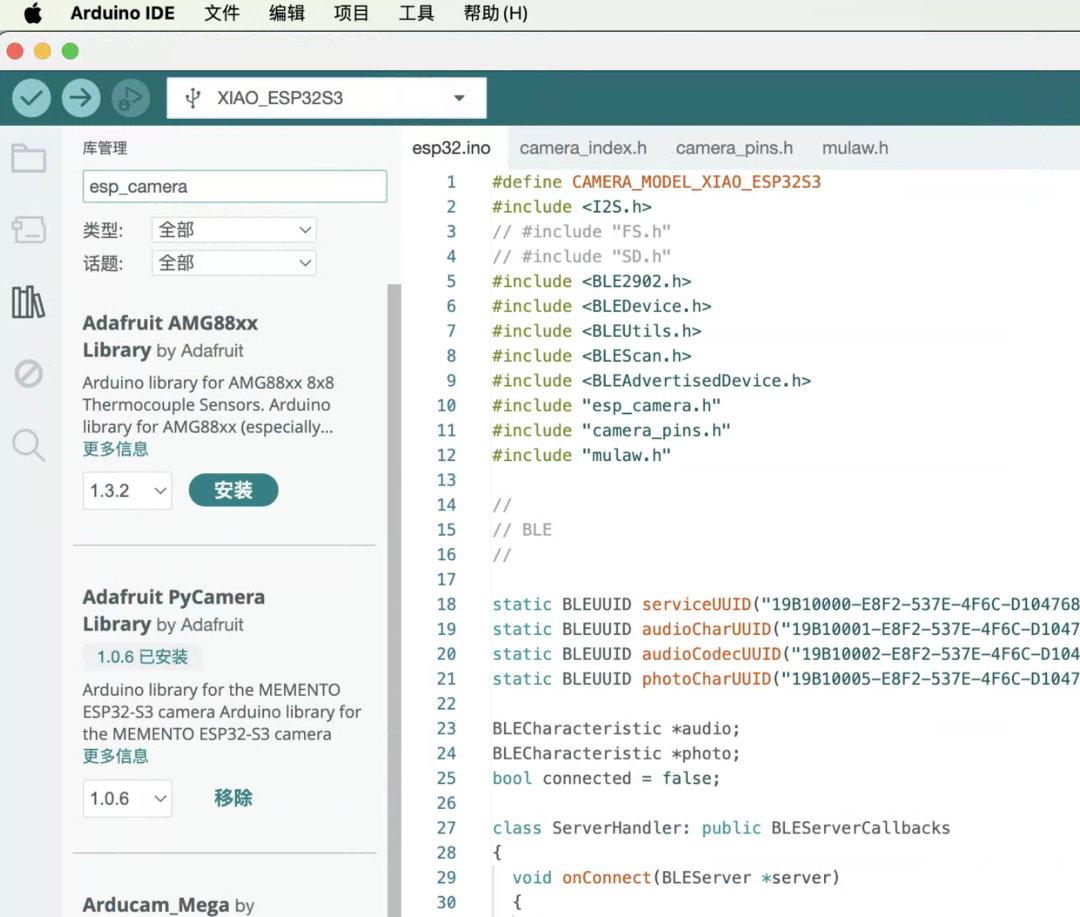Viewport: 1080px width, 917px height.
Task: Open the 话题 filter dropdown
Action: [x=234, y=262]
